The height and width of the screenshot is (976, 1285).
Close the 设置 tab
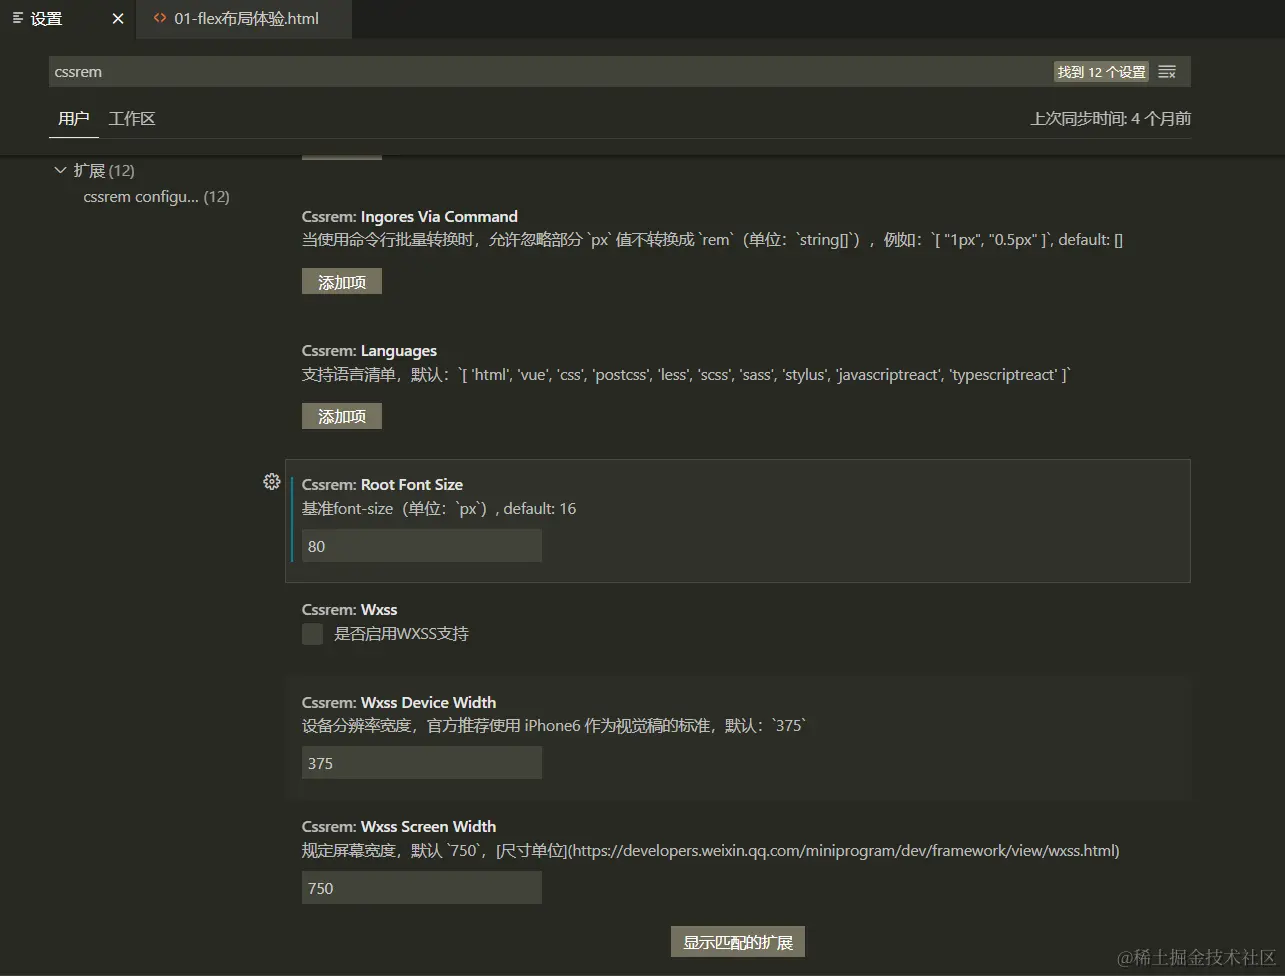(x=117, y=18)
